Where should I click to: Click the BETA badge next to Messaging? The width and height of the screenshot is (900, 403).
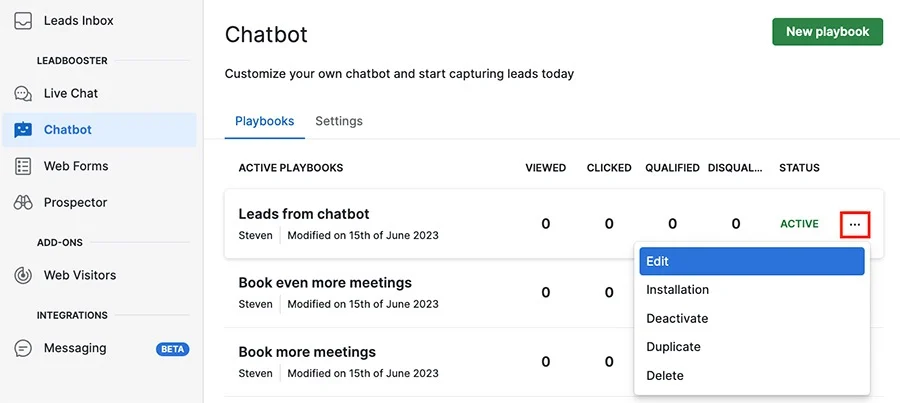[x=172, y=349]
